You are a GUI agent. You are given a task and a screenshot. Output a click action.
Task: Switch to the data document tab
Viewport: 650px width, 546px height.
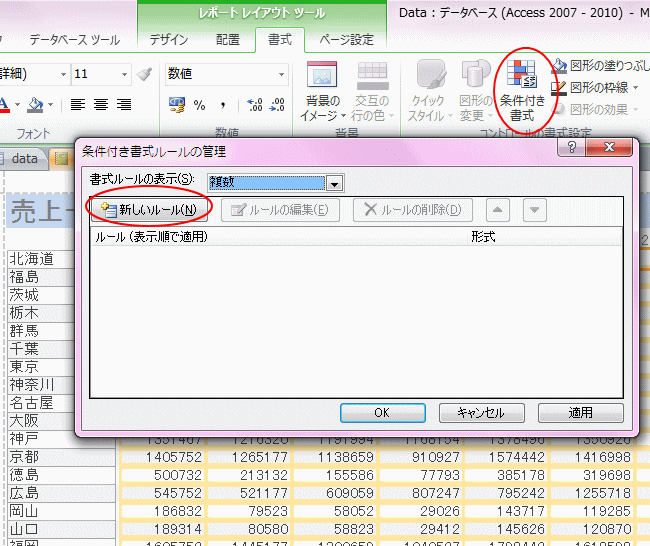[x=22, y=158]
